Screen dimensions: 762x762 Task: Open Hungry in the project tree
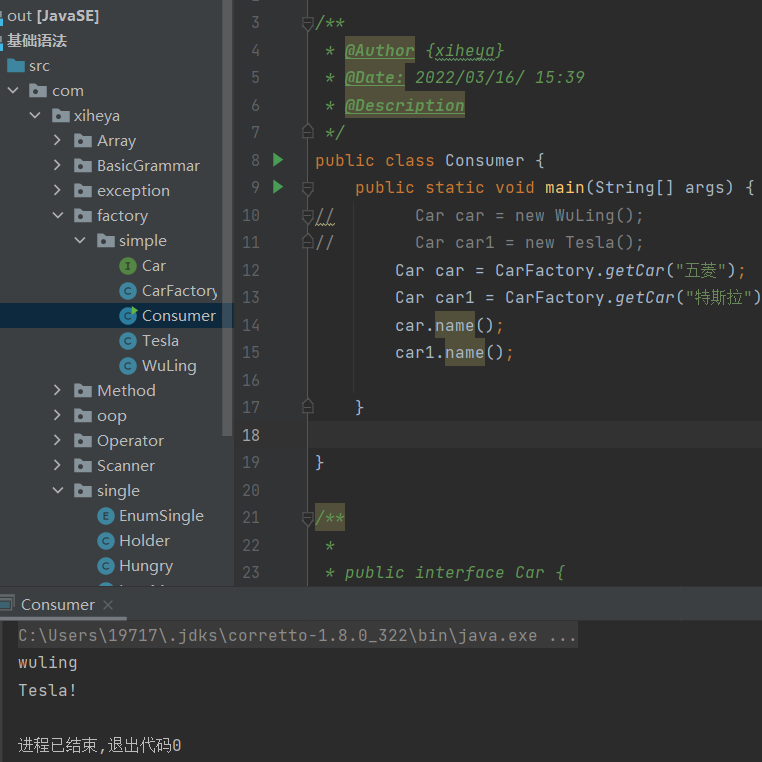(x=146, y=566)
